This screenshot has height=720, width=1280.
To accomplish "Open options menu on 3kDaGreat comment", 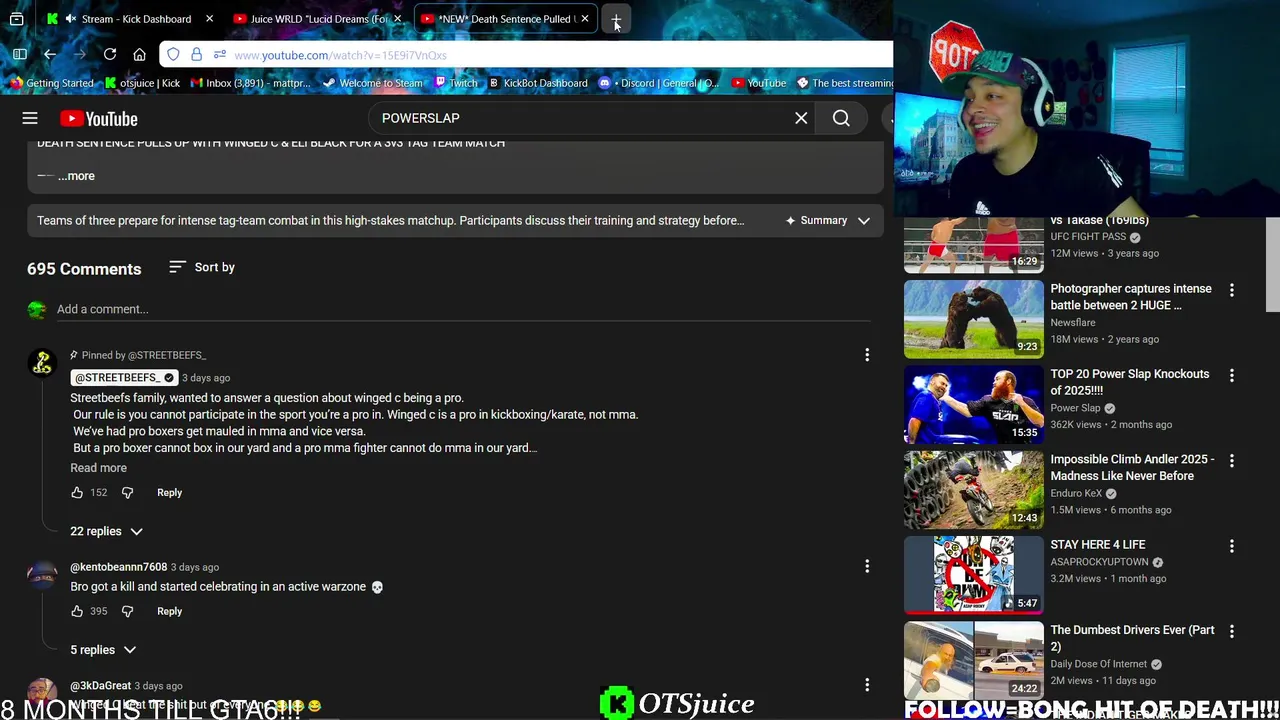I will [867, 685].
